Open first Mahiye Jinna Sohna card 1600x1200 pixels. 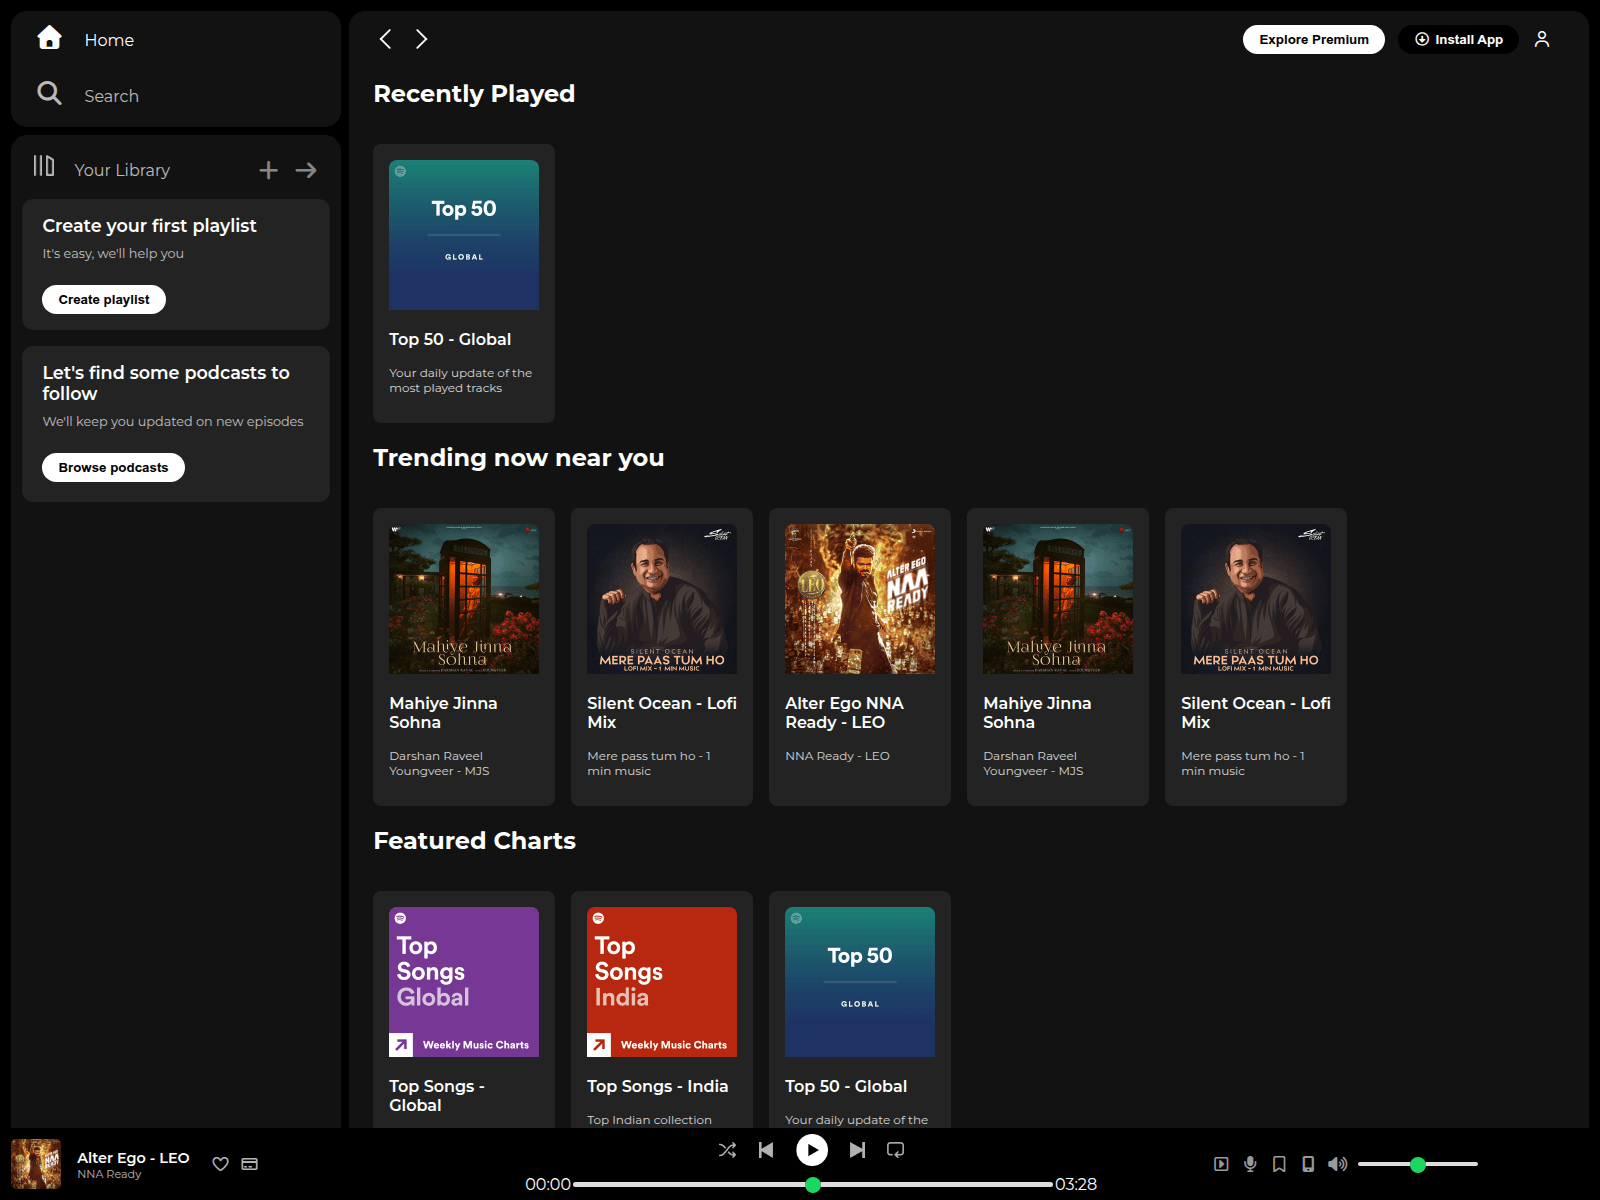464,657
